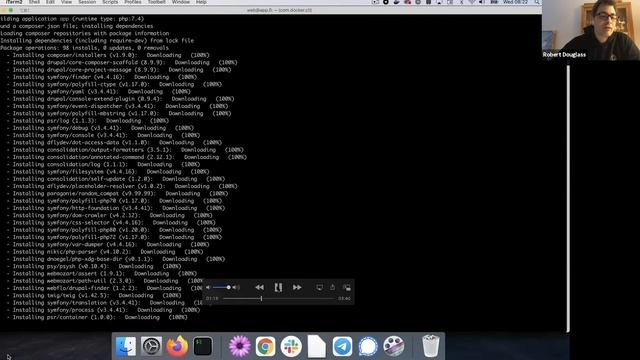Open Telegram from the dock

(342, 346)
